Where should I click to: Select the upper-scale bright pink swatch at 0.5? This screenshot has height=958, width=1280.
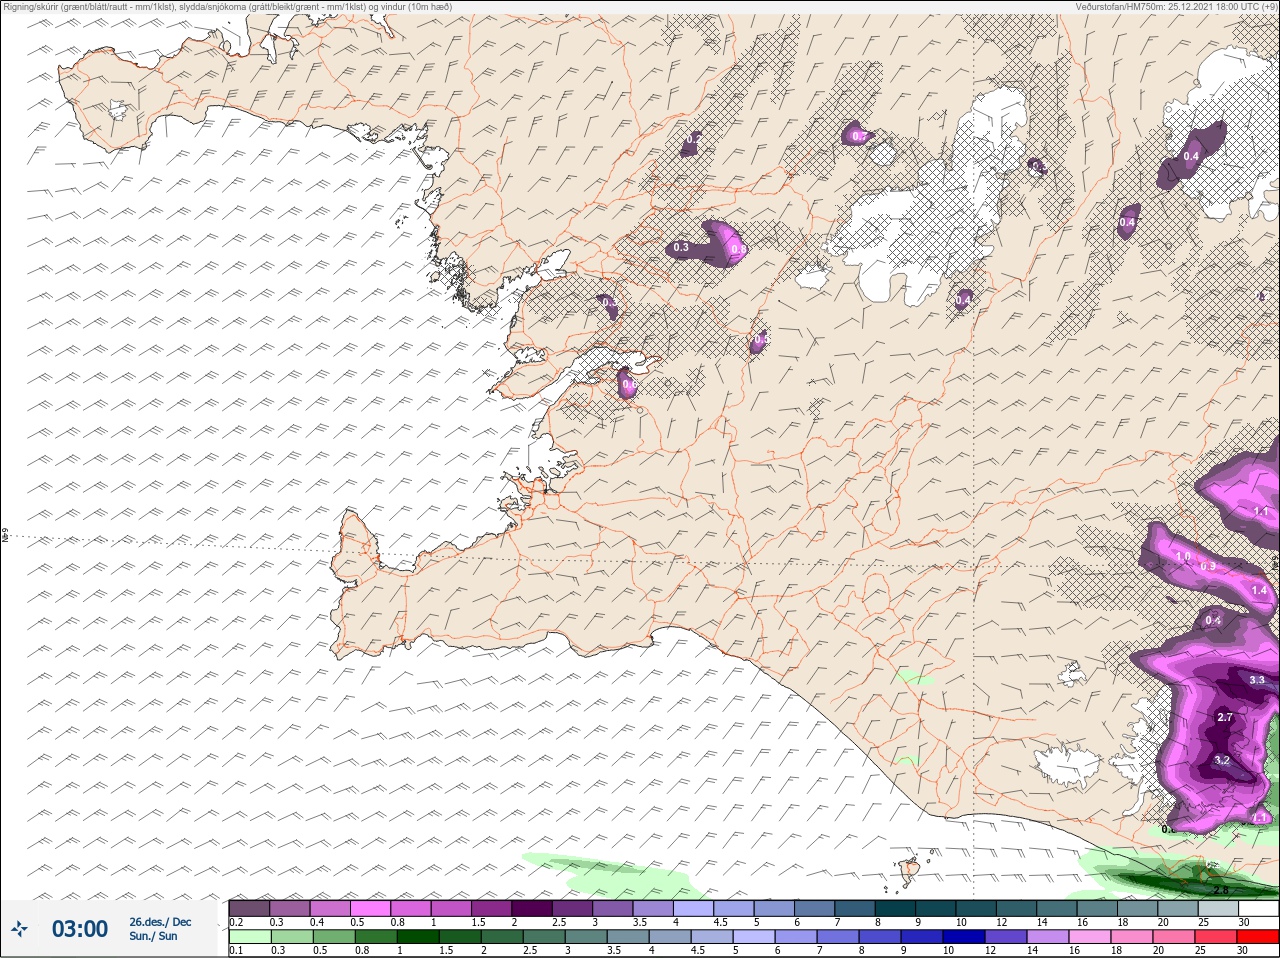370,908
